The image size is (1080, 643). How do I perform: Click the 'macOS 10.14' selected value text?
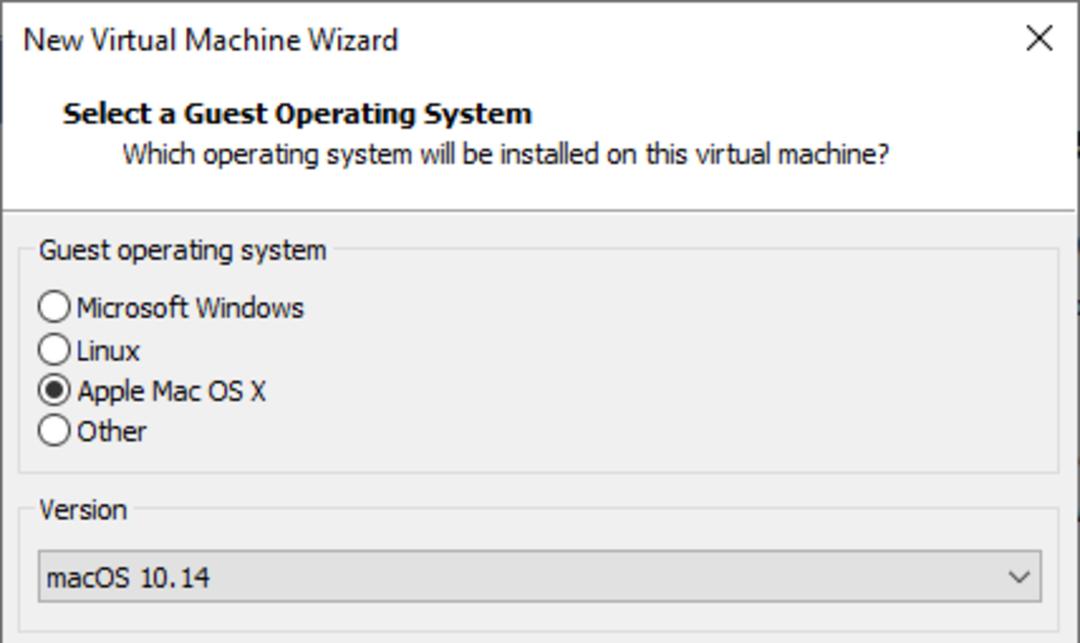coord(128,578)
